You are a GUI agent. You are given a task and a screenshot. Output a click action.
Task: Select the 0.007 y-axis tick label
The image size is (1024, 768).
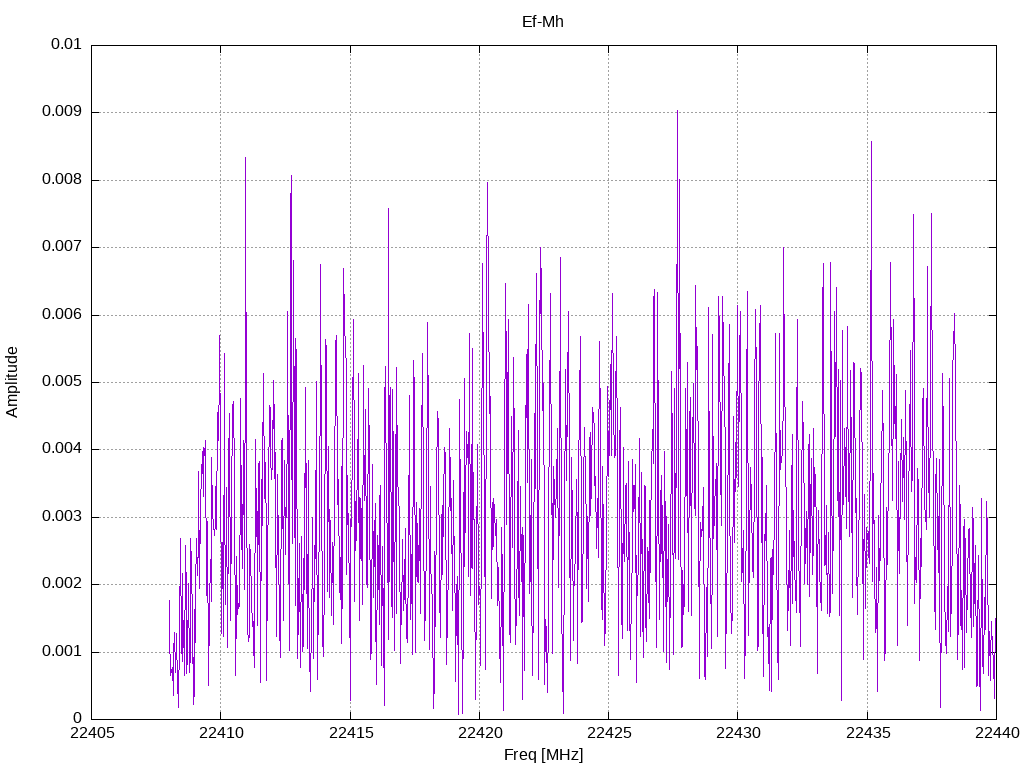tap(62, 247)
